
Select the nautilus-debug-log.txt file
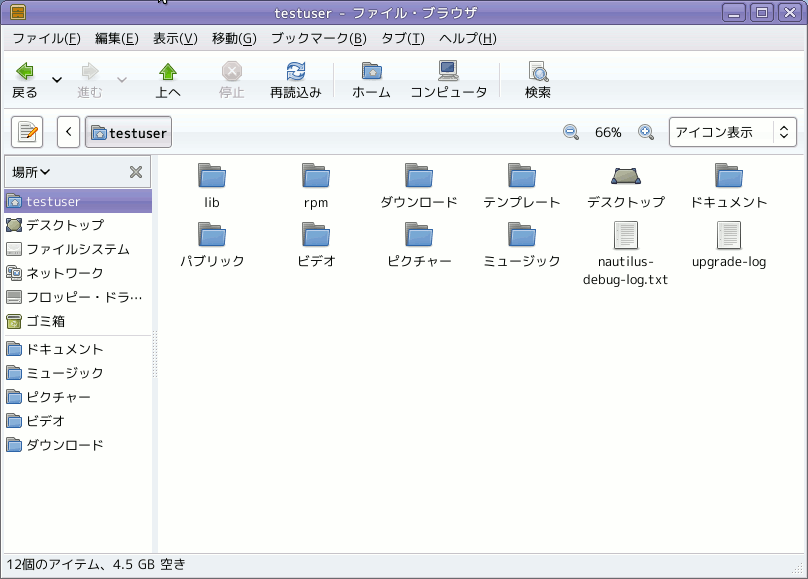pos(625,254)
